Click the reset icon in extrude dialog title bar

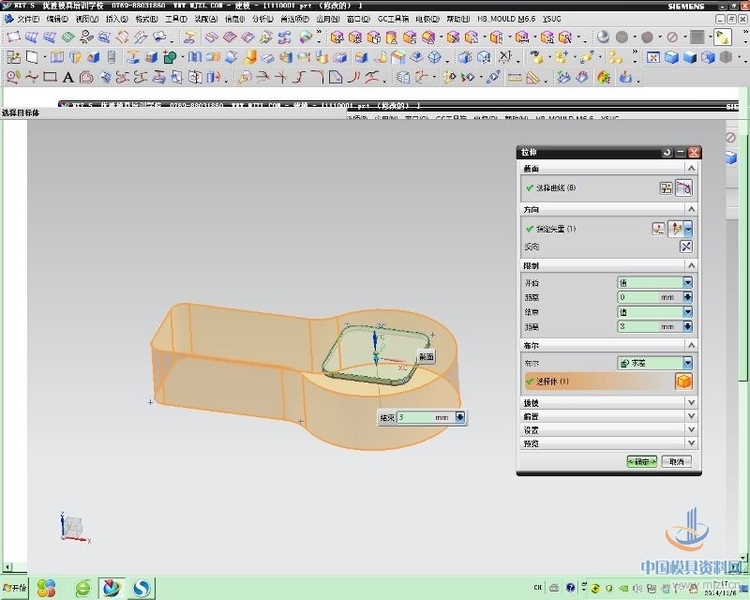[x=667, y=152]
